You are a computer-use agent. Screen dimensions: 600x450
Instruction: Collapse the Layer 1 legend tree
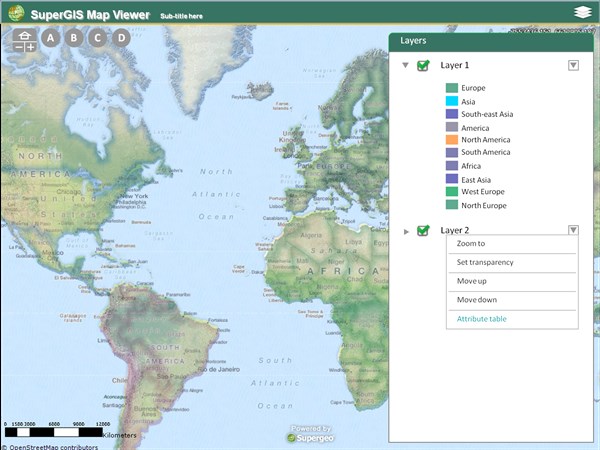[405, 65]
